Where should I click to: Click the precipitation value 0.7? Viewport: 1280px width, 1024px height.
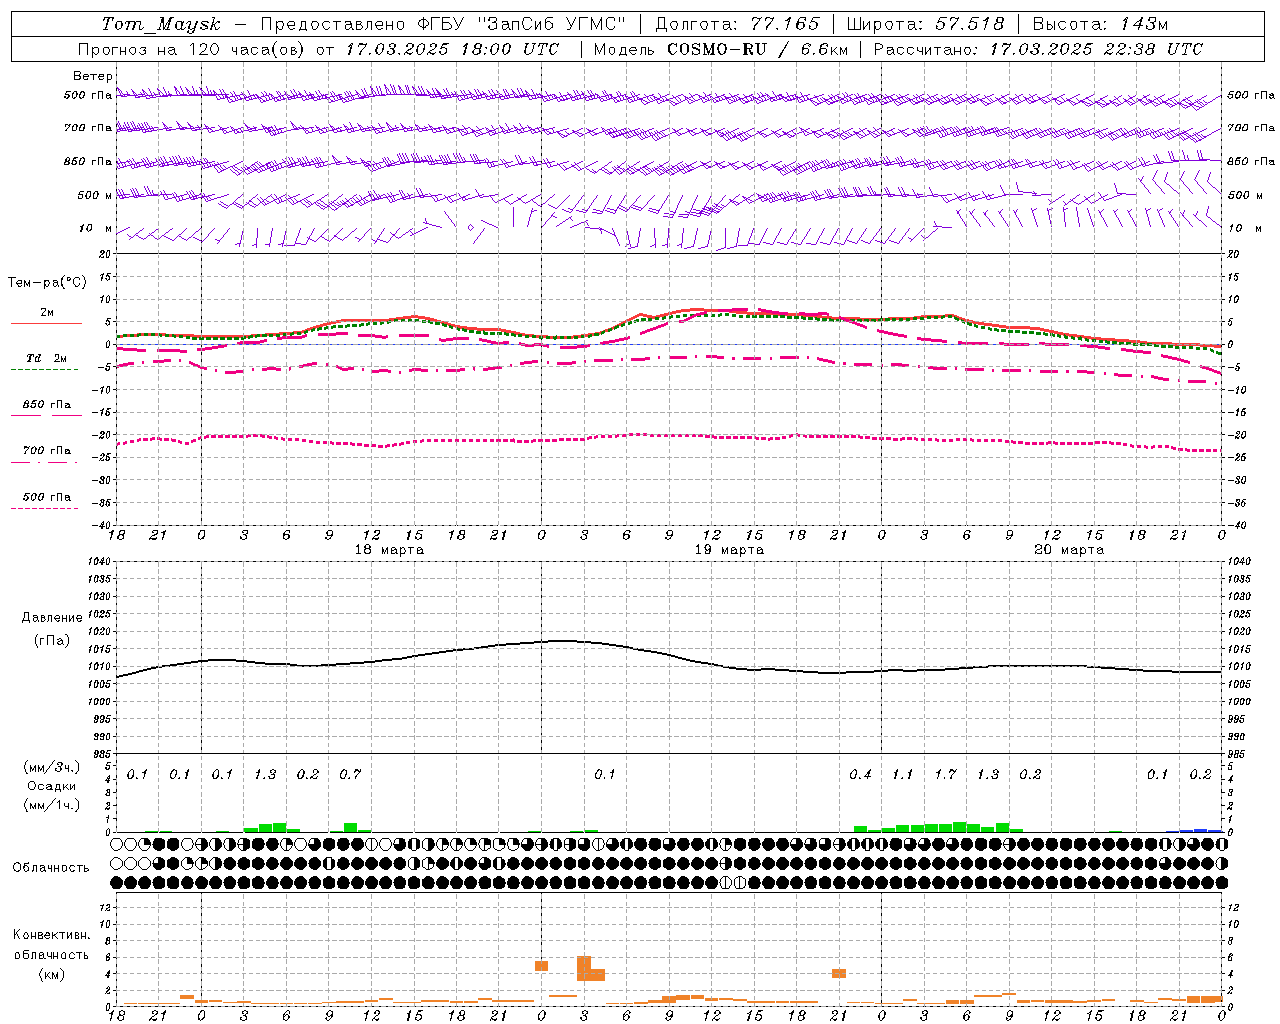[350, 774]
